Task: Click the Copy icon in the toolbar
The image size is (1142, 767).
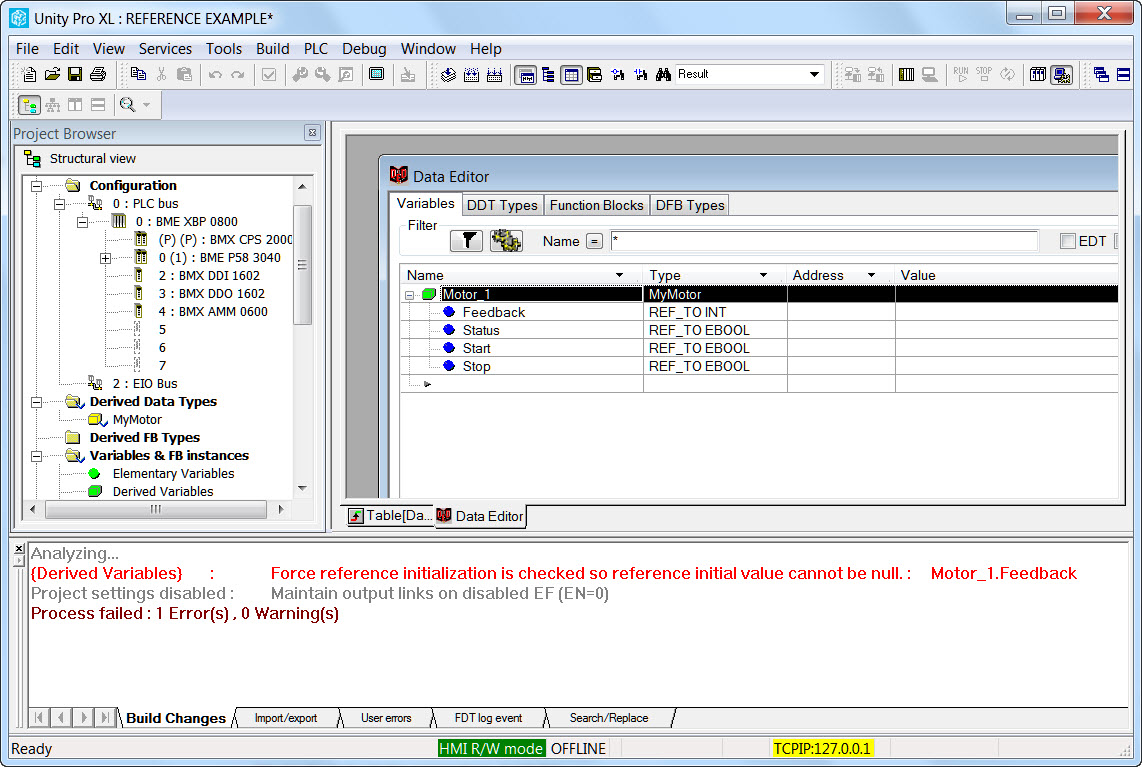Action: coord(138,74)
